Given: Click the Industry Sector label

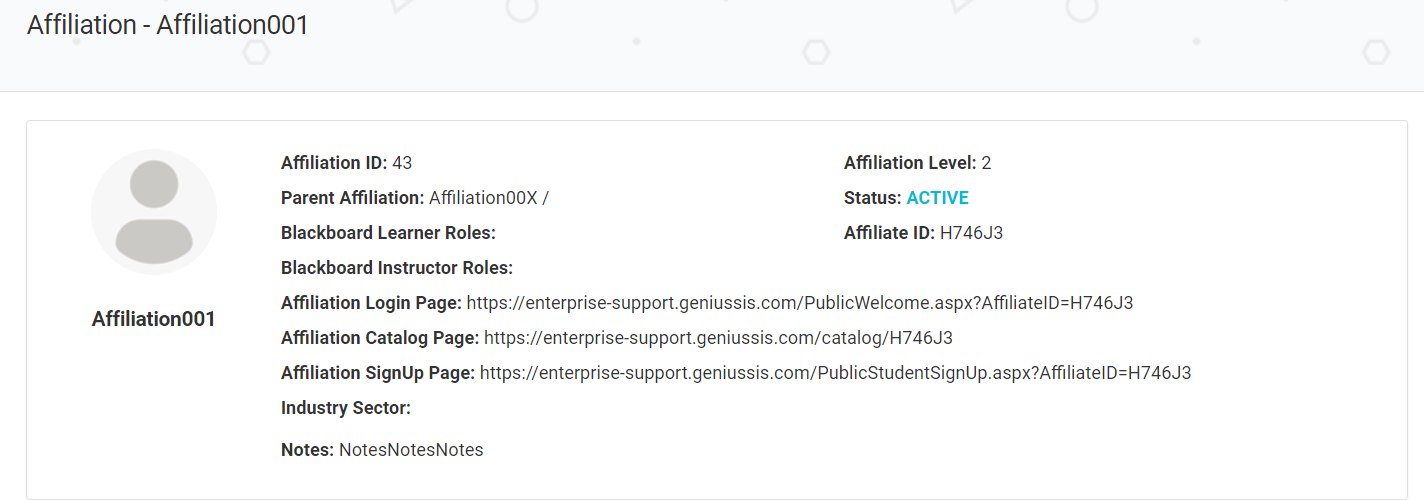Looking at the screenshot, I should (x=346, y=408).
